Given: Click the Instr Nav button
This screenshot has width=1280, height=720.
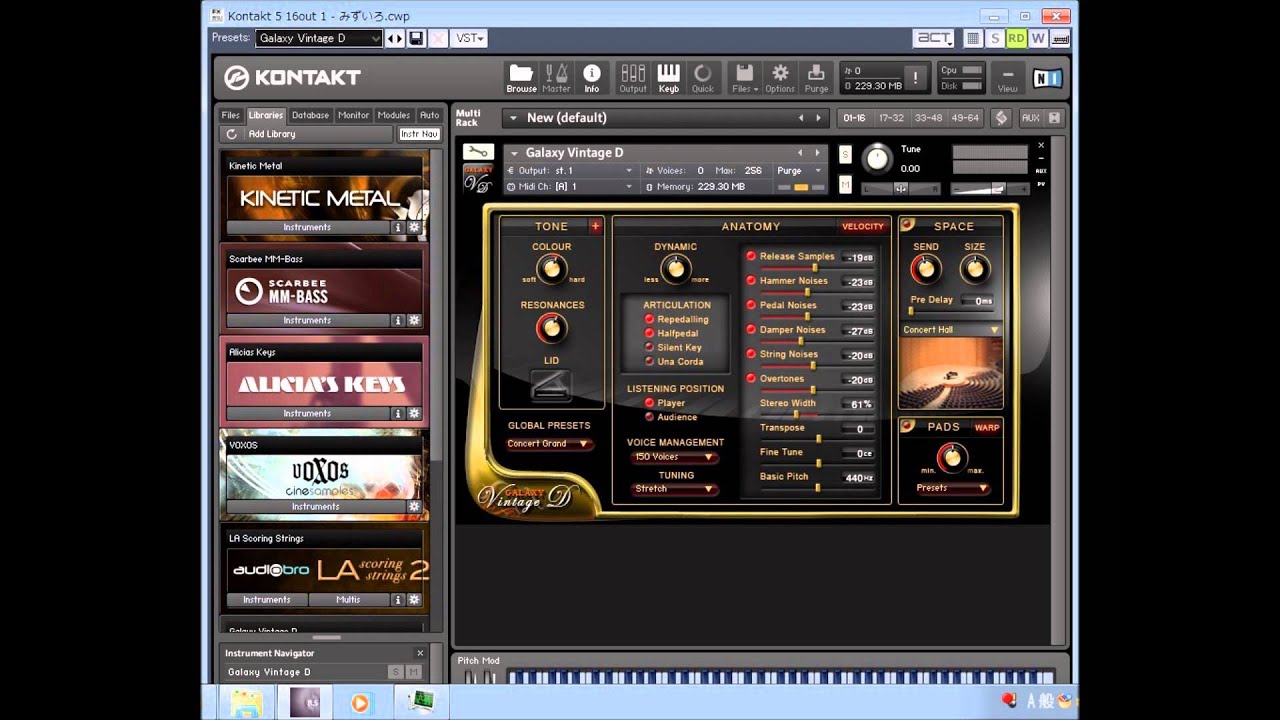Looking at the screenshot, I should (419, 134).
